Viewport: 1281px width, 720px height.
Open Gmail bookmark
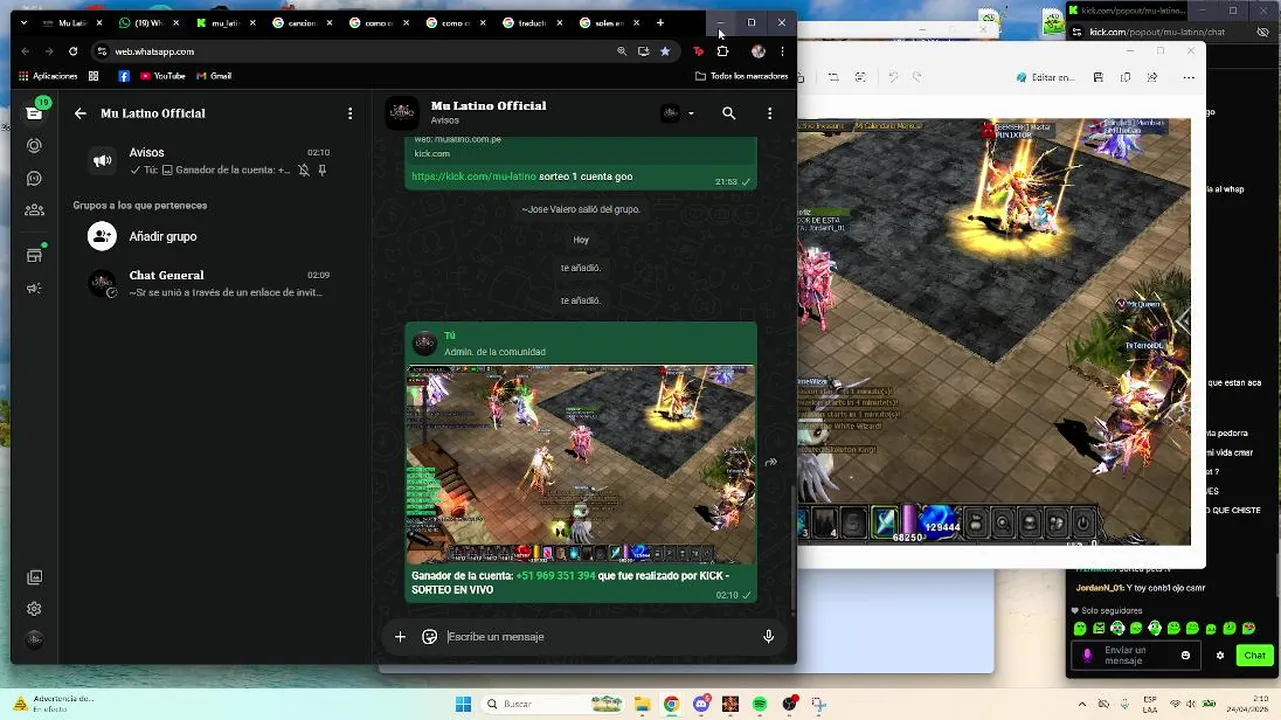(215, 76)
